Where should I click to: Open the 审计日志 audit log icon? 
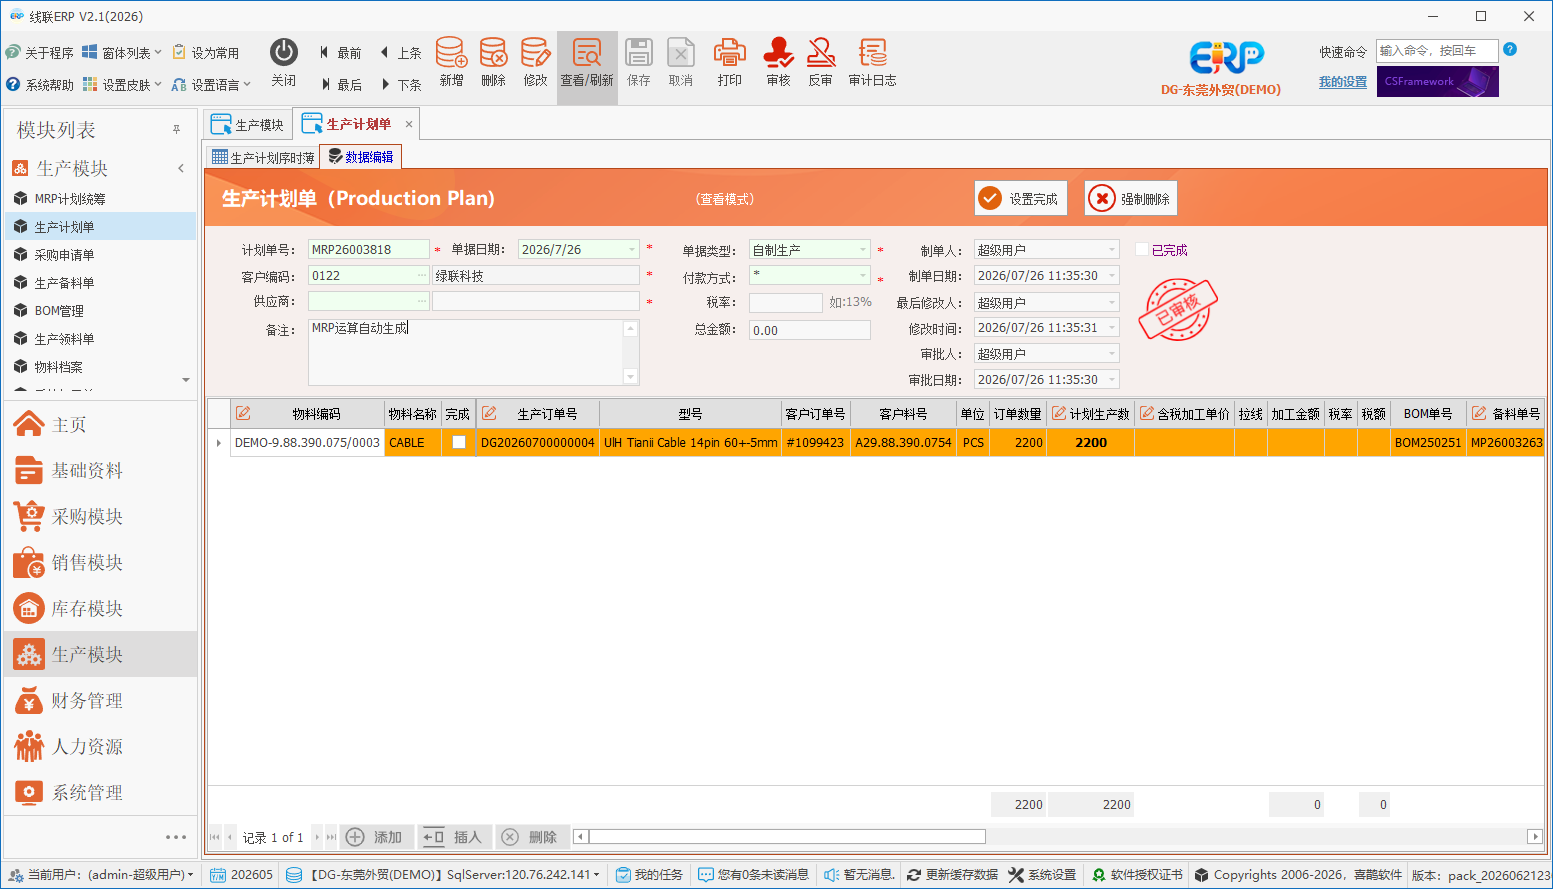point(872,62)
